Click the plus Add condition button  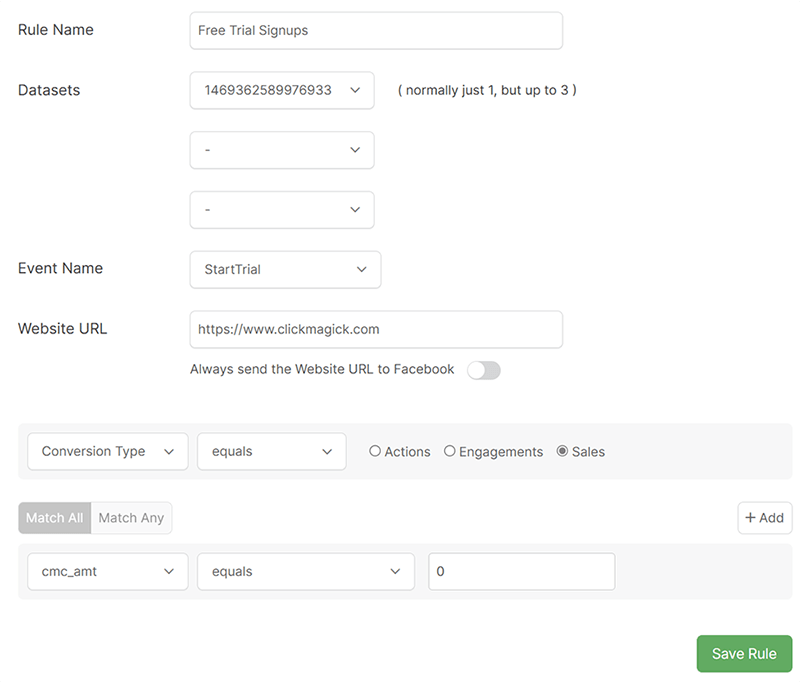(764, 518)
